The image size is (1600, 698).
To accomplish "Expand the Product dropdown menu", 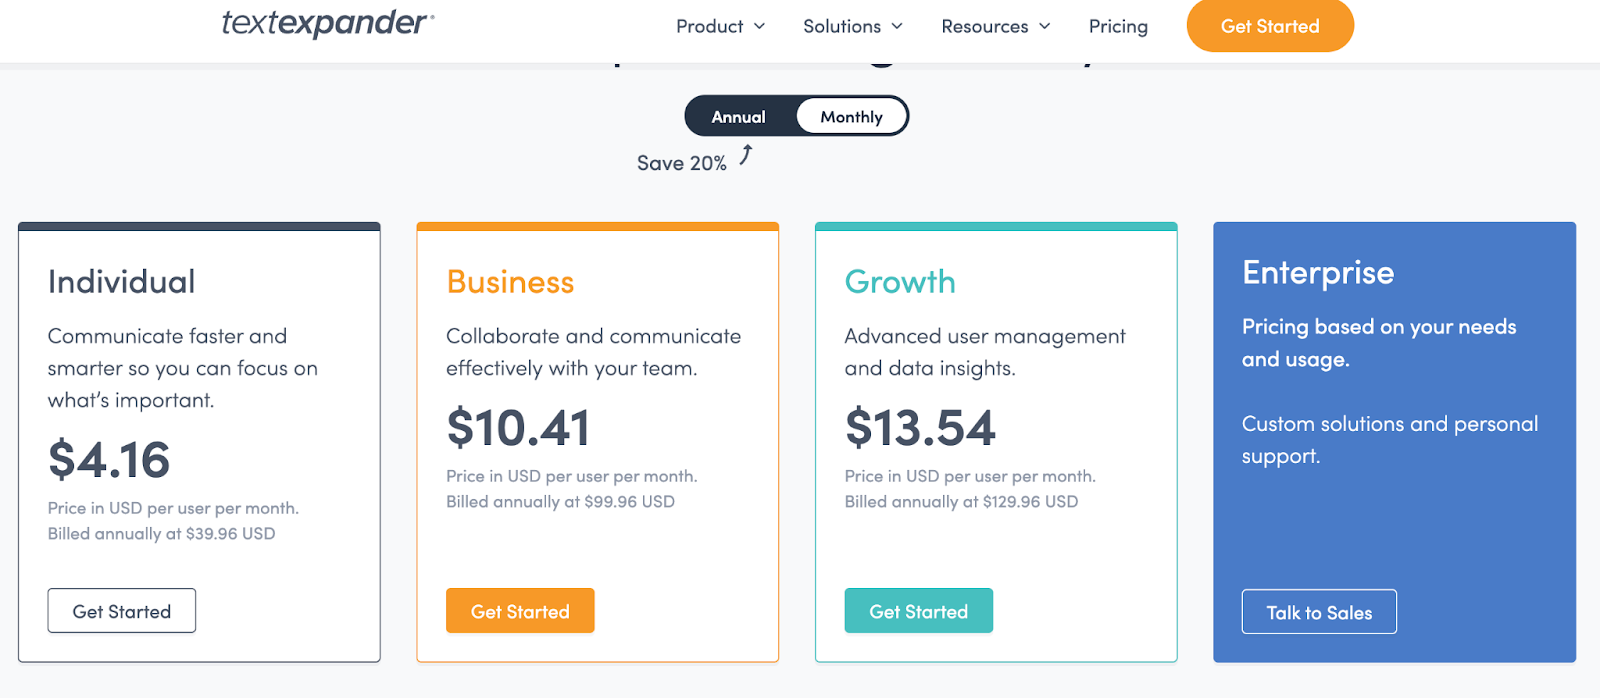I will [x=720, y=26].
